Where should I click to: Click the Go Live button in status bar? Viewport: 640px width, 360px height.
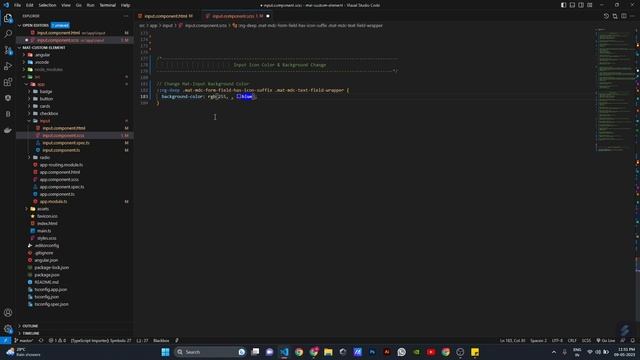point(606,340)
